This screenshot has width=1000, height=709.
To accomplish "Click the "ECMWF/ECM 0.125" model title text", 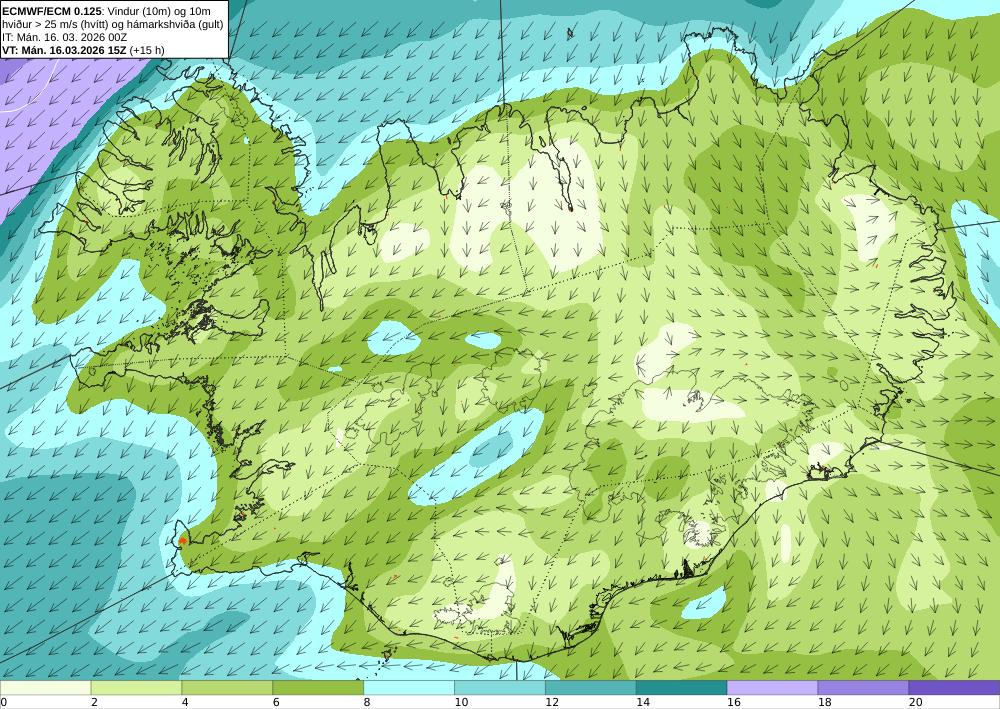I will pos(52,11).
